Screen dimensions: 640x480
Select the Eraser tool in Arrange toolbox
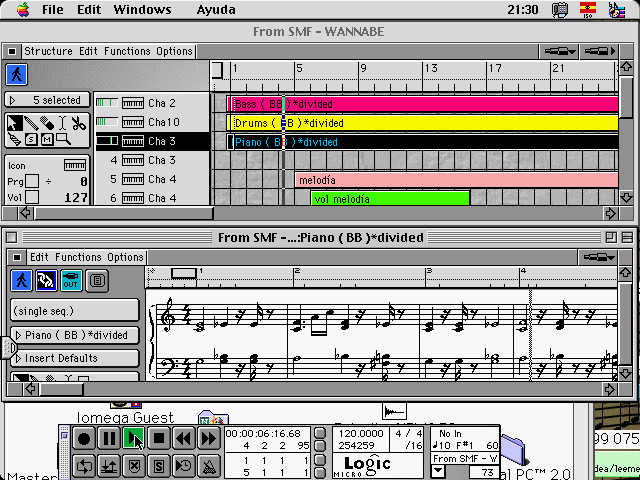pyautogui.click(x=47, y=123)
